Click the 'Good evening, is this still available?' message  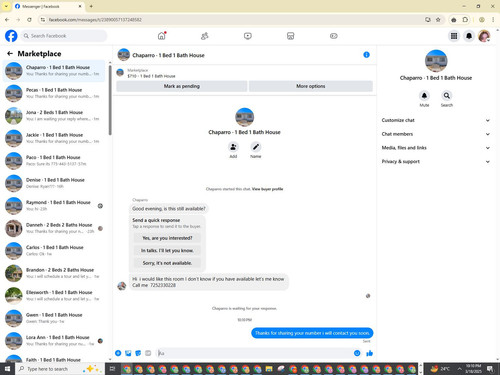[x=169, y=209]
